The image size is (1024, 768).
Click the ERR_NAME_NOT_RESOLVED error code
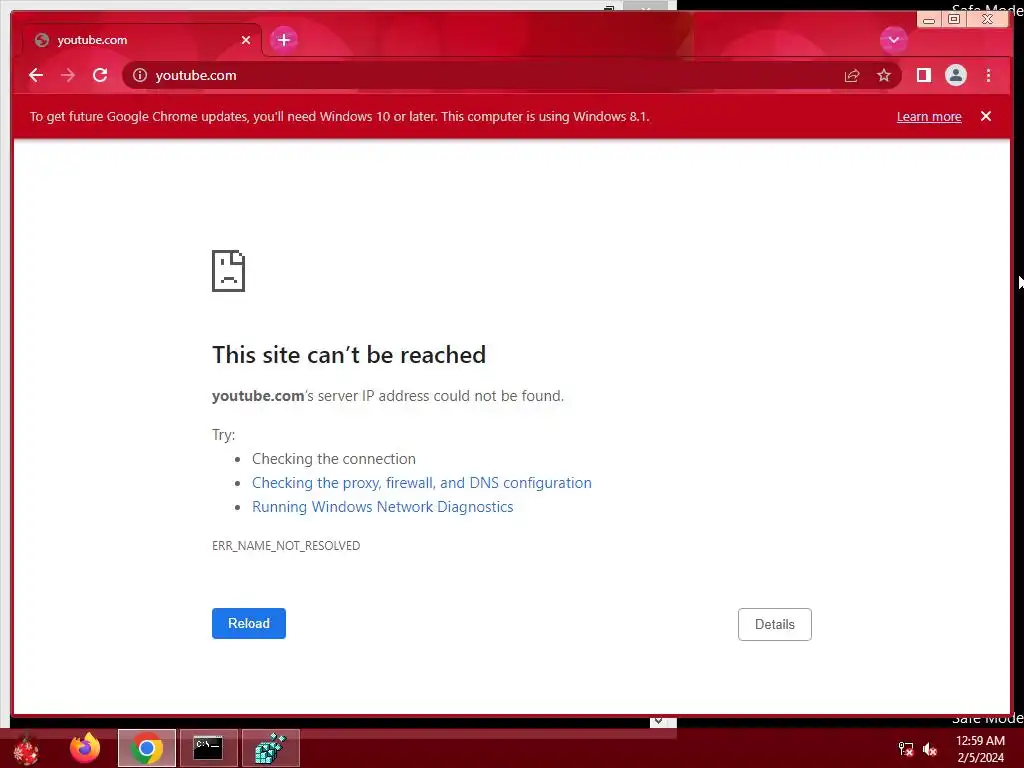286,545
